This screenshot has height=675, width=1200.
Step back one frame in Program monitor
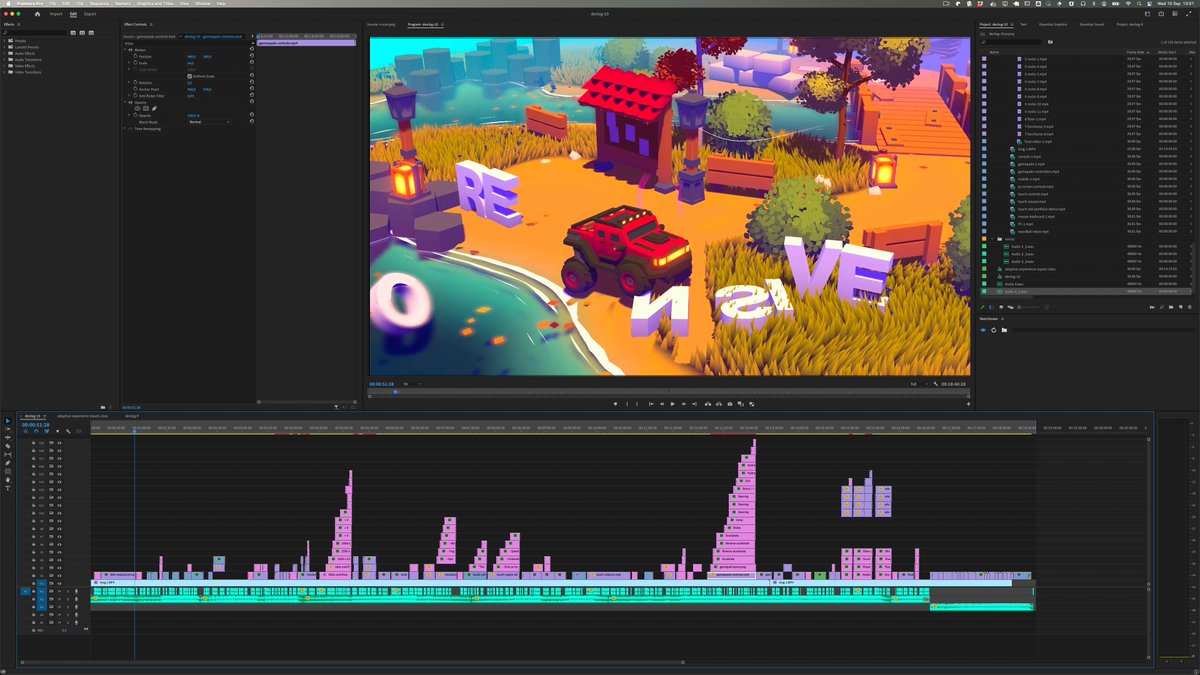pos(662,404)
